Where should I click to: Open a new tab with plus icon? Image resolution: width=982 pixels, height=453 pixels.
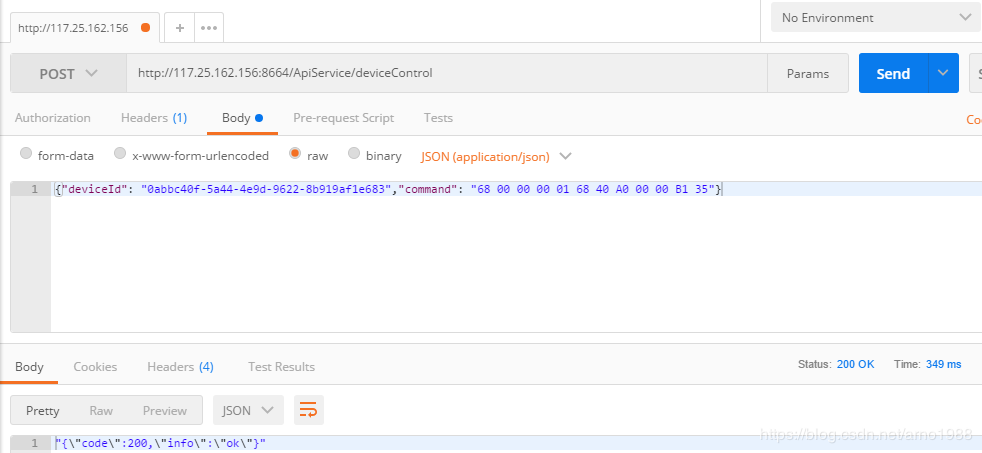(180, 28)
